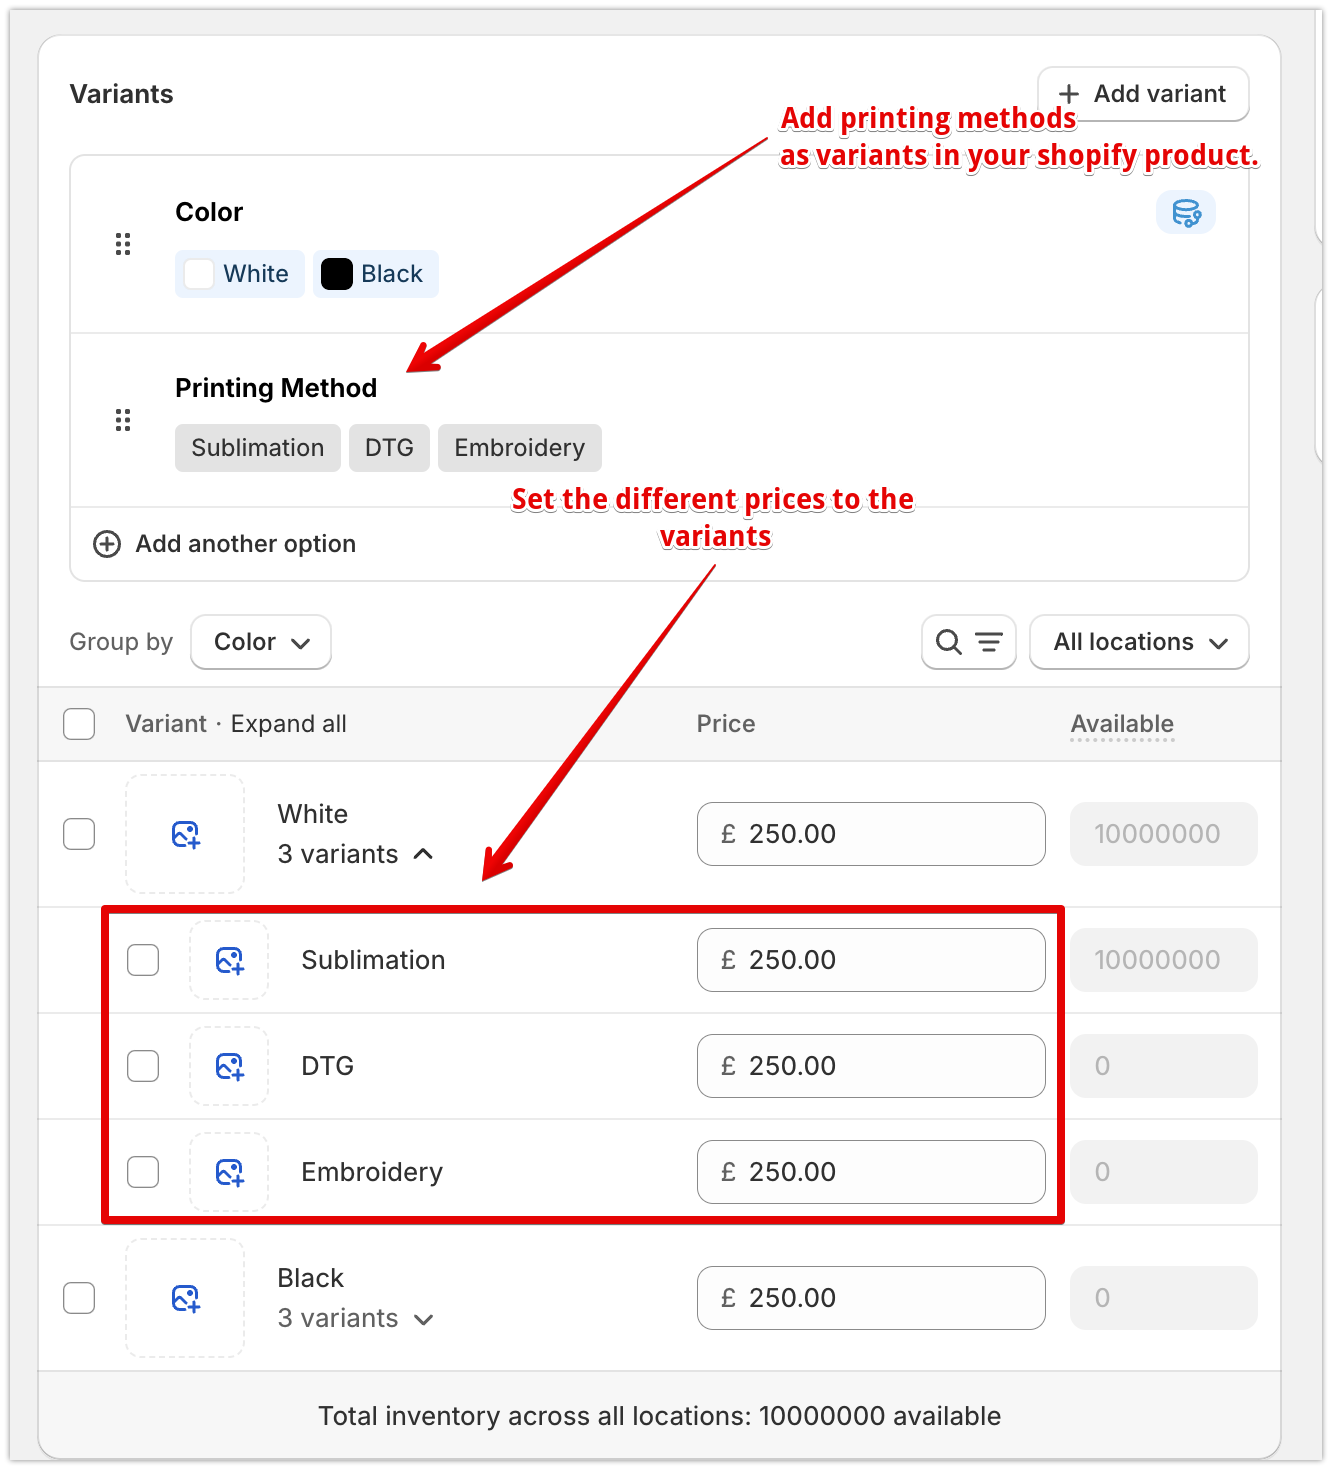
Task: Open the DTG variant row by name
Action: [x=328, y=1066]
